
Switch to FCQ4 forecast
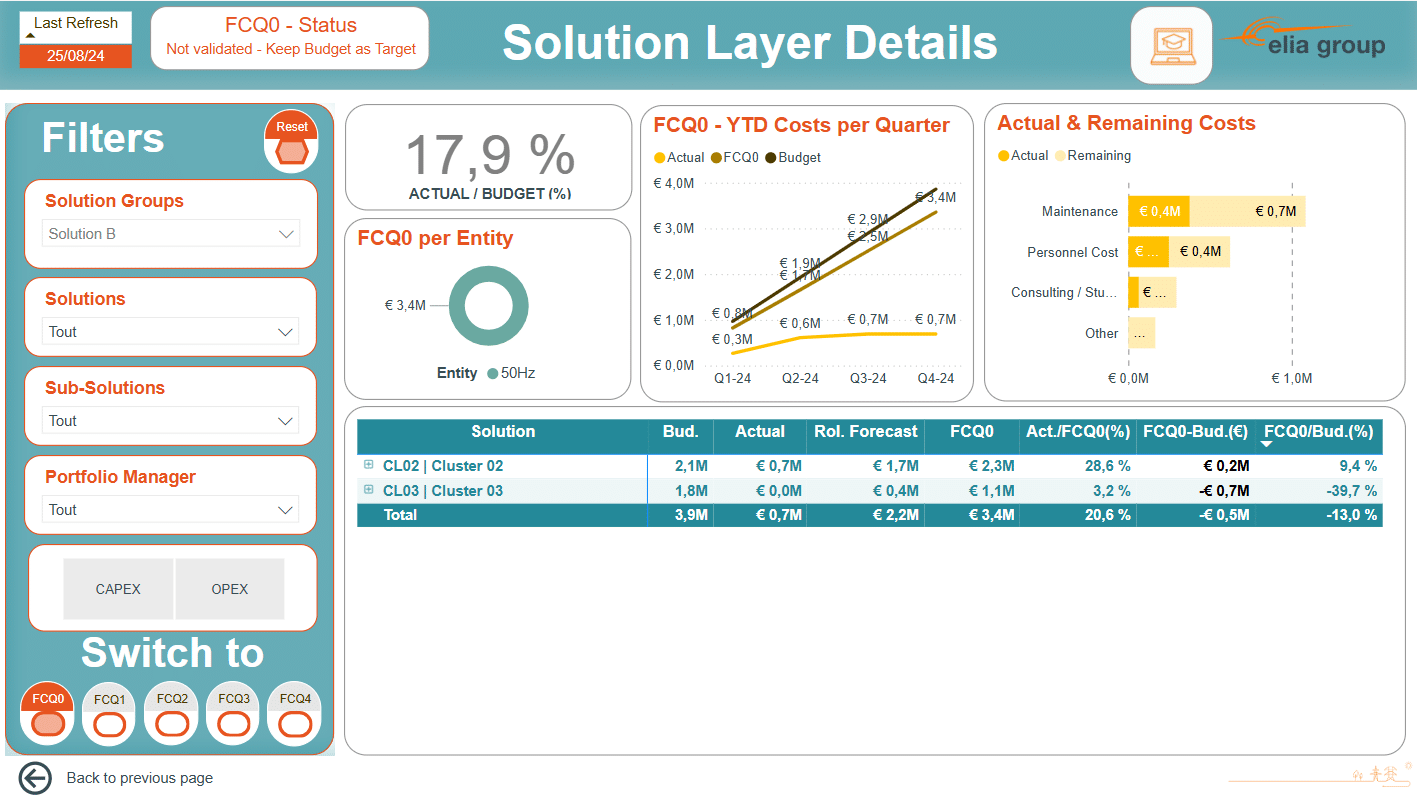tap(294, 714)
